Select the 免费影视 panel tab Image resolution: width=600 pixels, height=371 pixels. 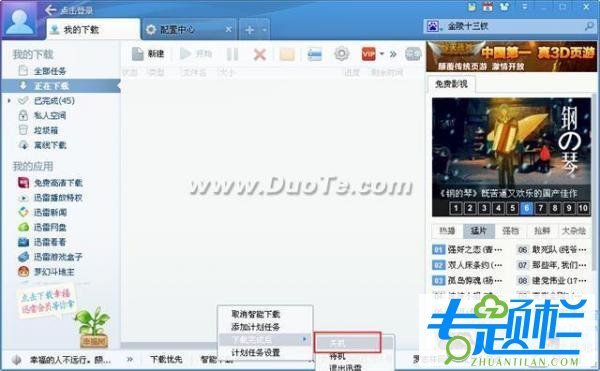pos(451,84)
